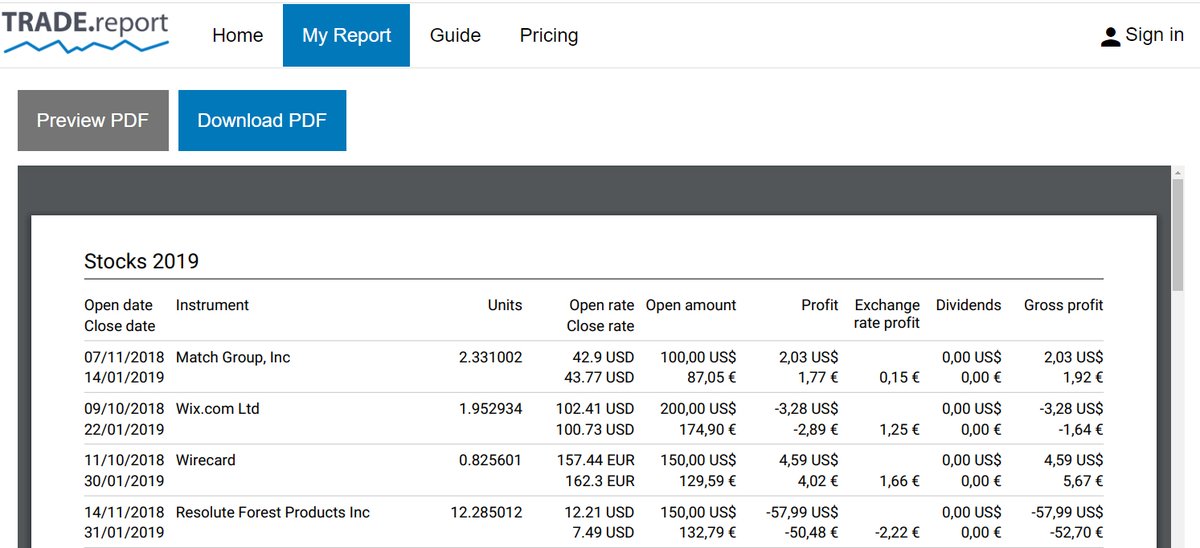Click open rate 12.21 USD
Screen dimensions: 1200x548
[599, 512]
